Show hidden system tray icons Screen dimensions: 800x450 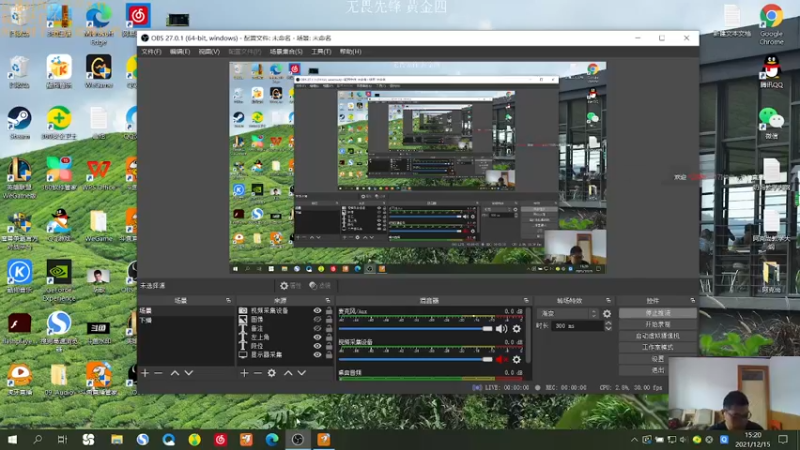634,440
